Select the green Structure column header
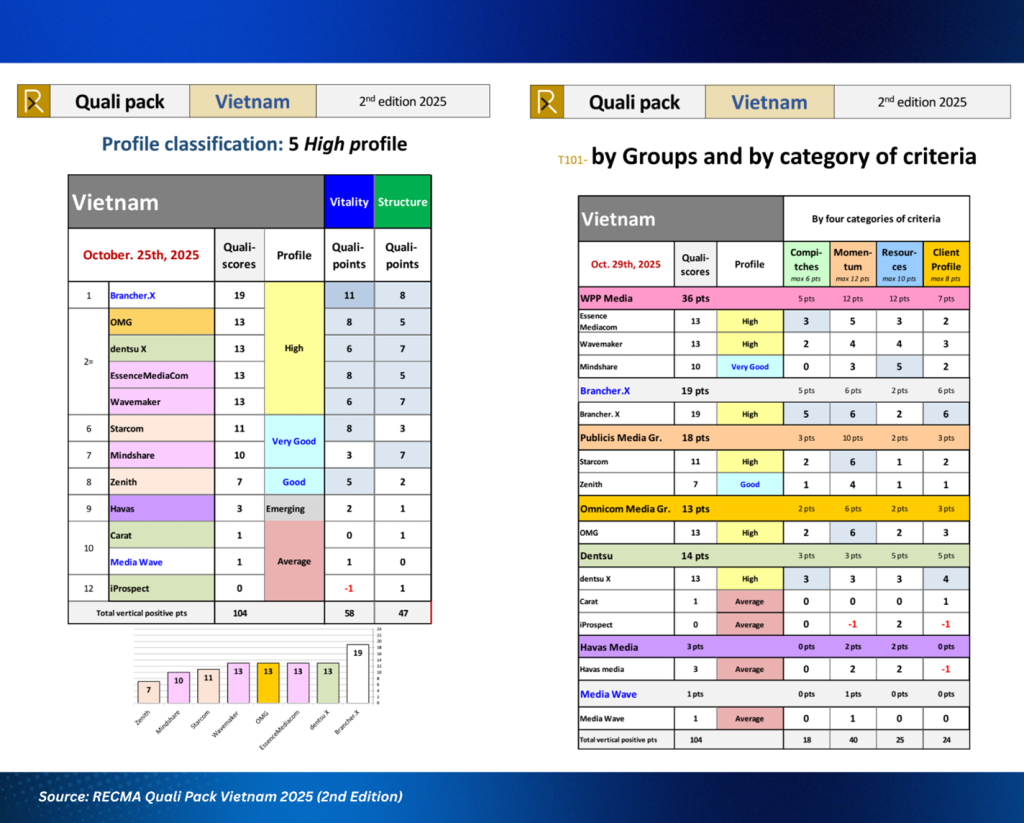This screenshot has width=1024, height=823. pyautogui.click(x=402, y=202)
